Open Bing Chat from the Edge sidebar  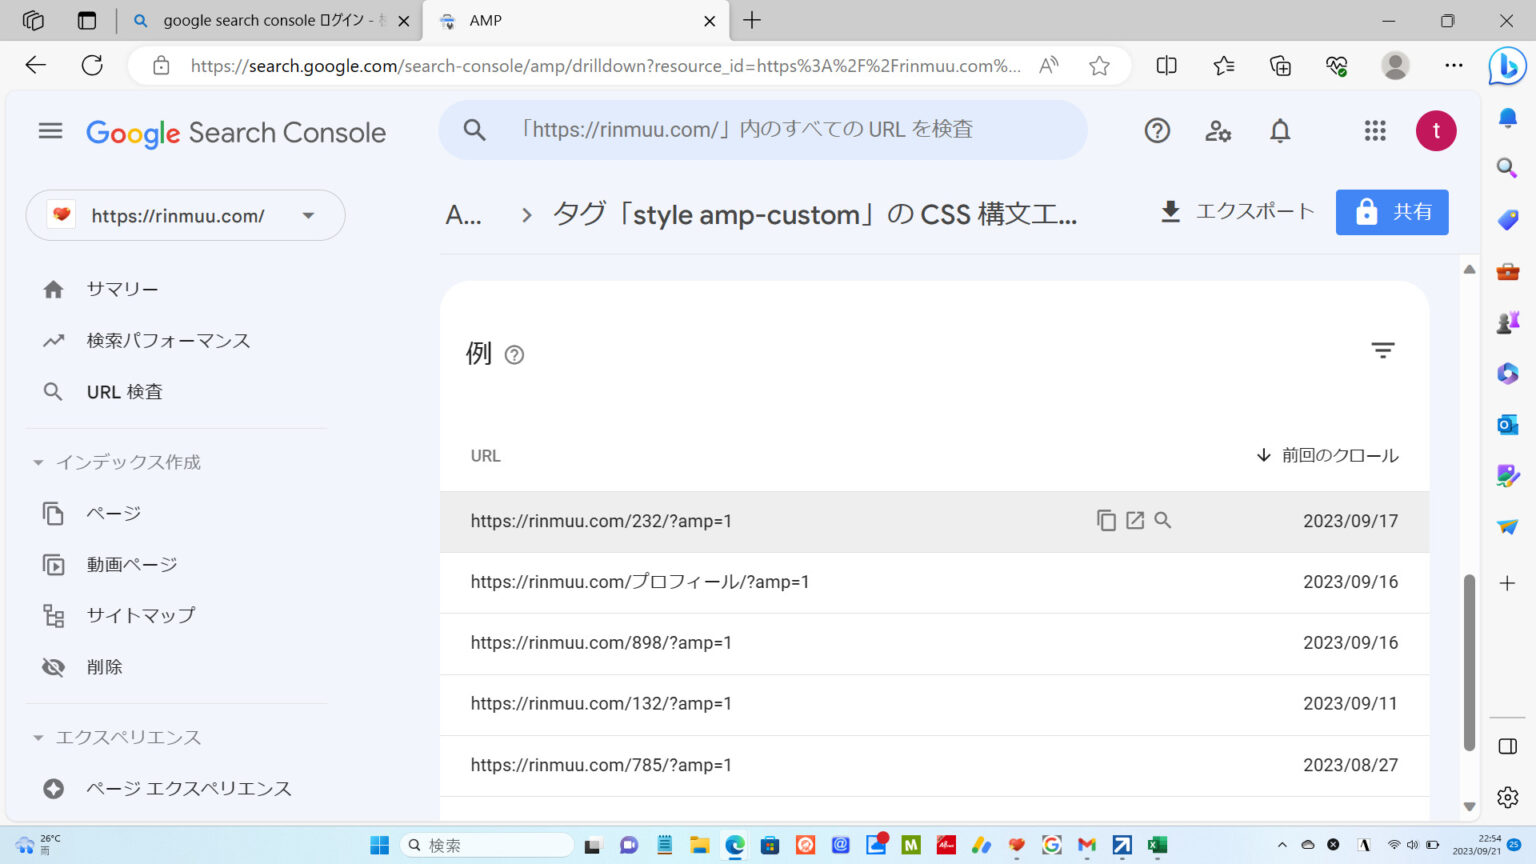tap(1508, 66)
